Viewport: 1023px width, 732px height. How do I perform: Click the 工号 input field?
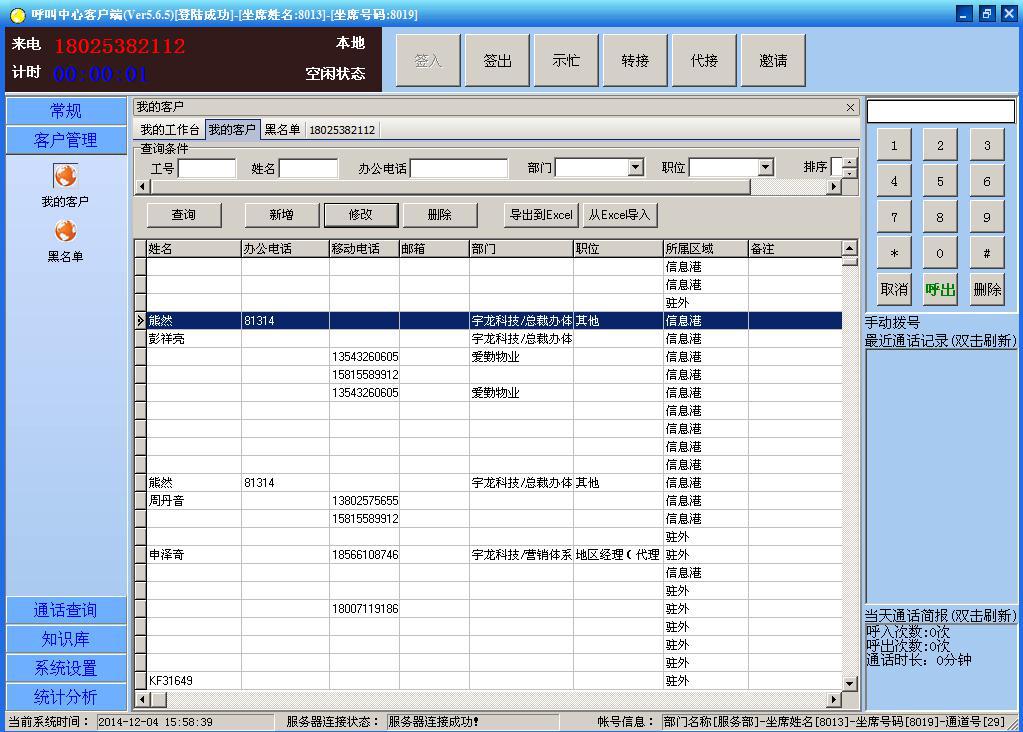pyautogui.click(x=207, y=168)
